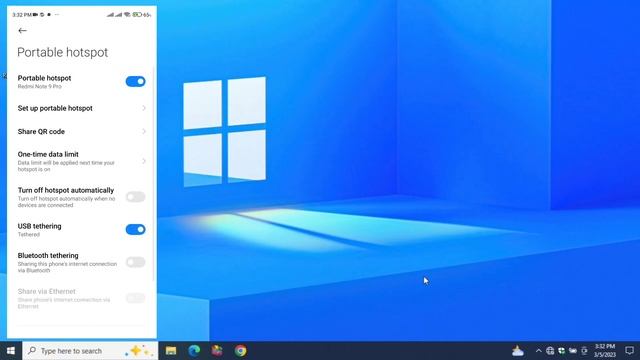Toggle the Share via Ethernet switch
This screenshot has width=640, height=360.
tap(136, 298)
